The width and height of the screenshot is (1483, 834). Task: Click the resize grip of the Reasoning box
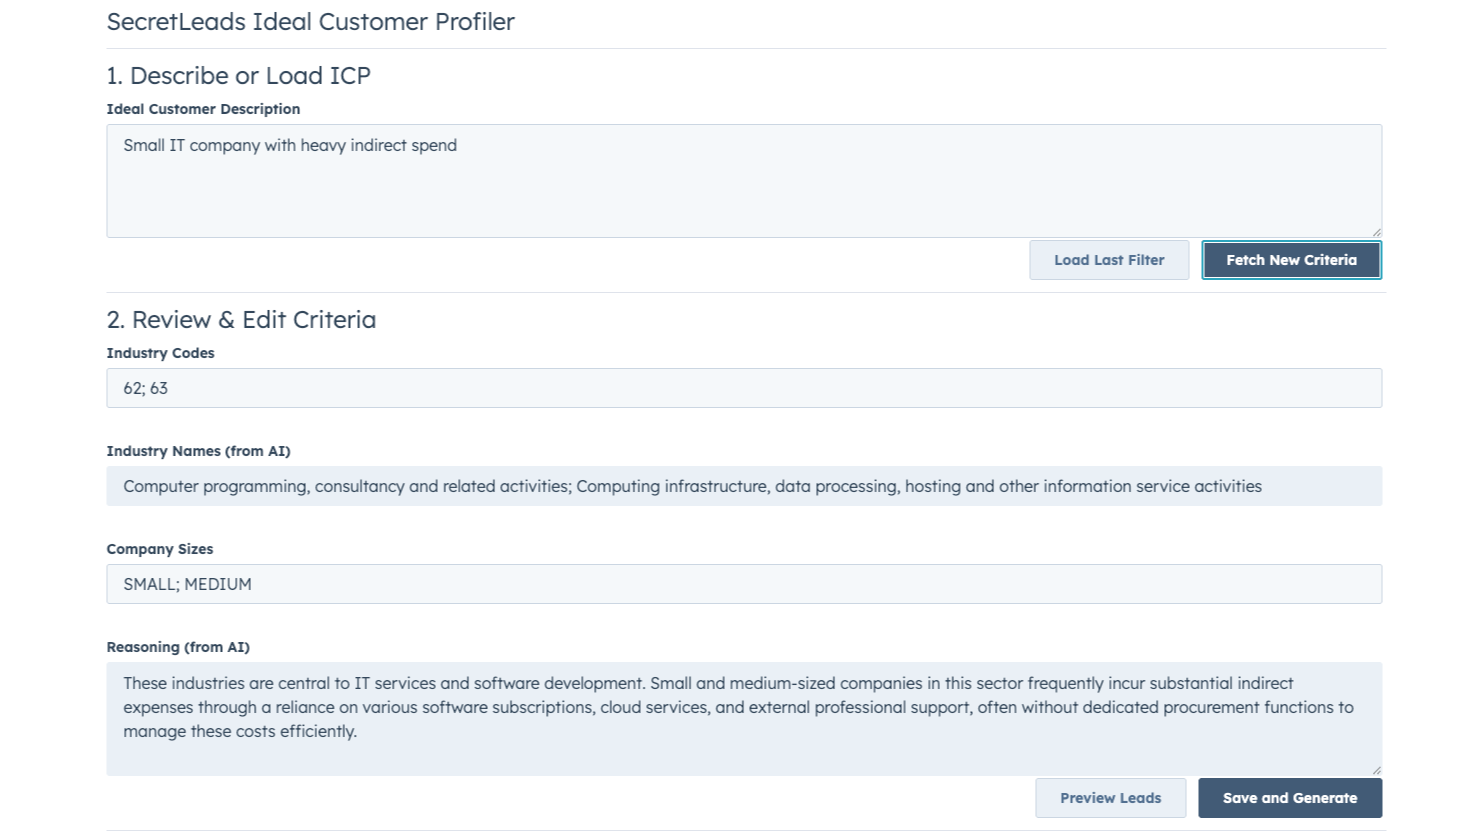1376,770
